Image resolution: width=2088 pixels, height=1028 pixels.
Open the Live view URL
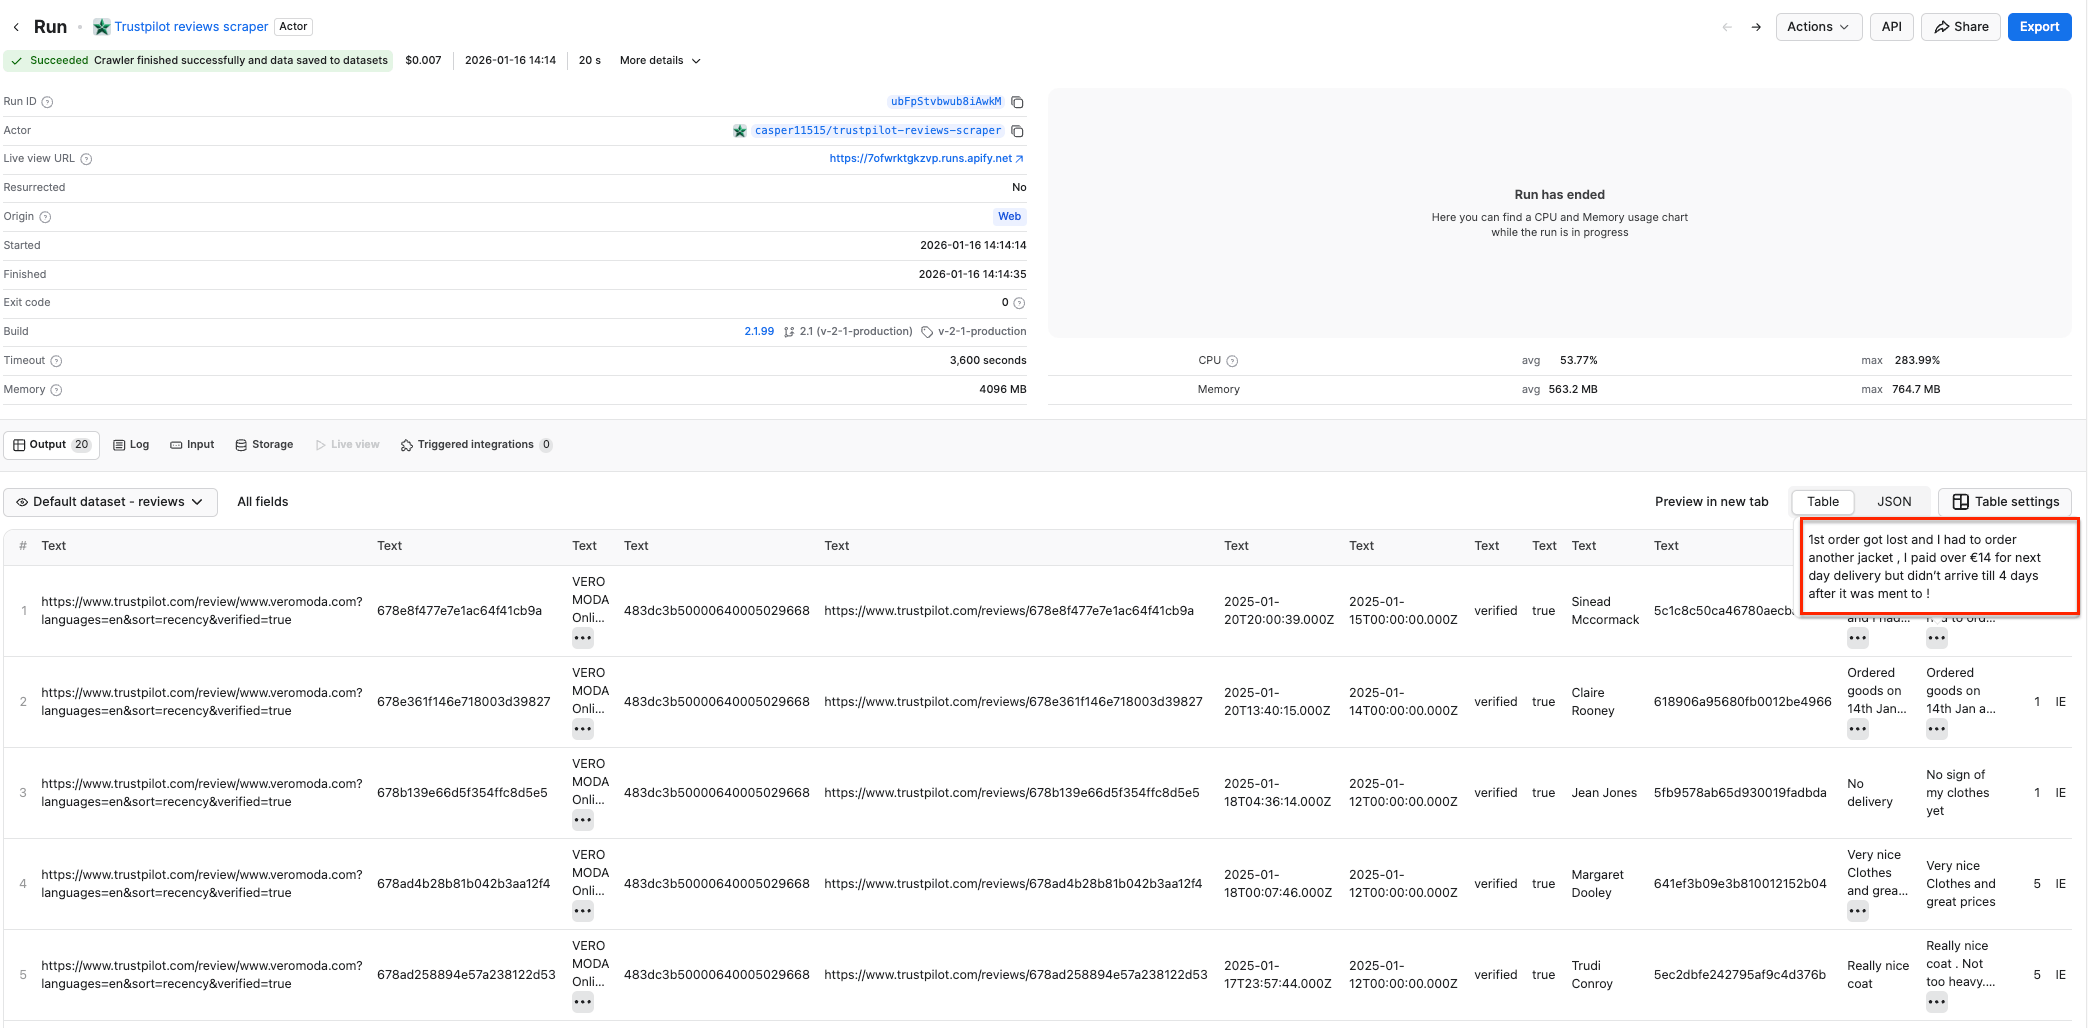[x=920, y=158]
